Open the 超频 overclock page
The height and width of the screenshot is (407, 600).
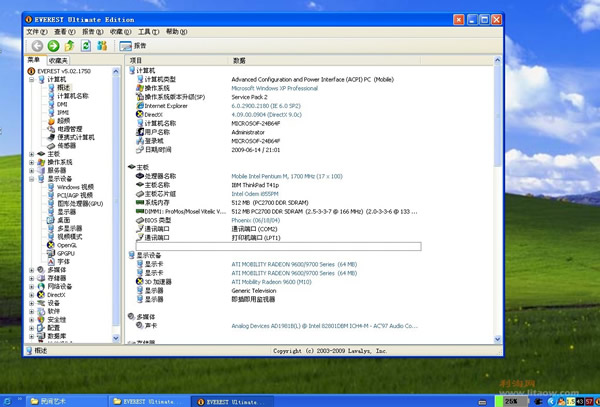tap(64, 121)
